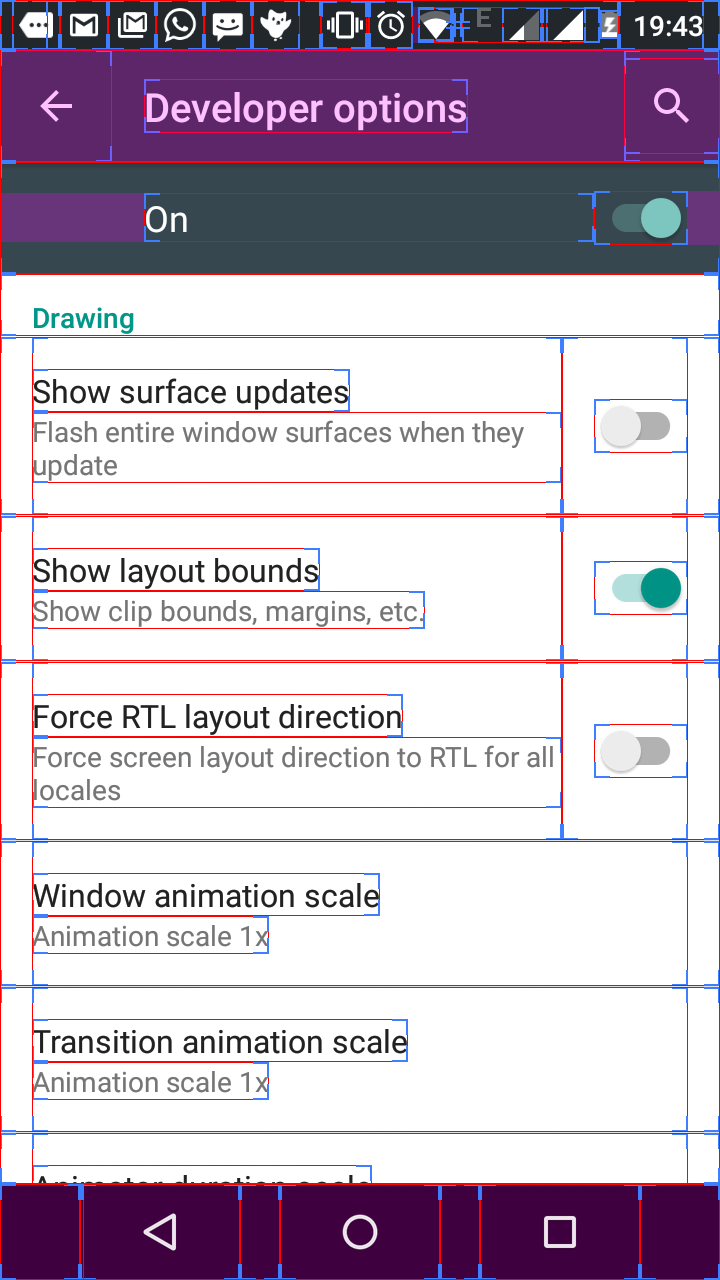Tap the first Gmail notification icon
The image size is (720, 1280).
(x=84, y=25)
